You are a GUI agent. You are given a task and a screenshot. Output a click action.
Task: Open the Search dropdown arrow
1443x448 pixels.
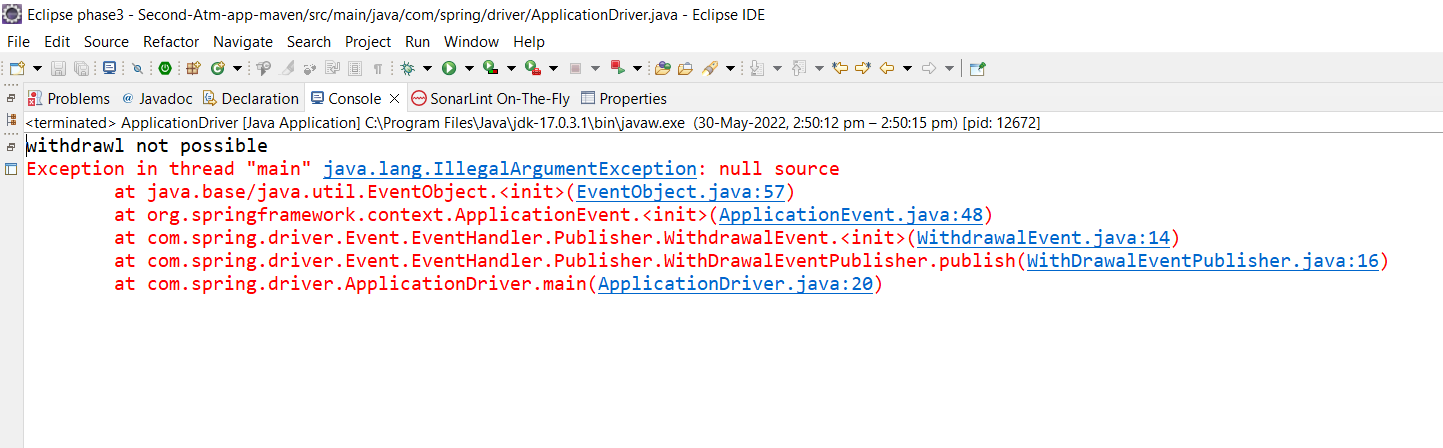click(730, 68)
